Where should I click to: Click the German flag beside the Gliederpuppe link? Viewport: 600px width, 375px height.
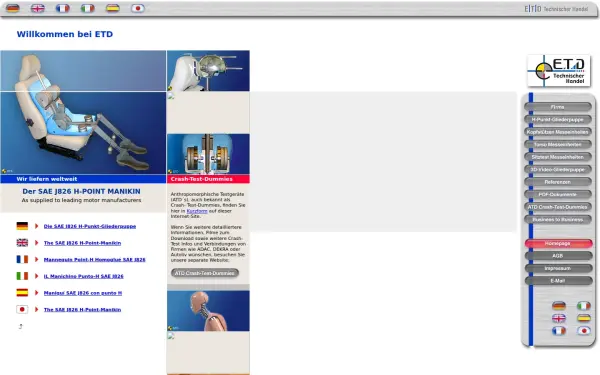(x=22, y=226)
